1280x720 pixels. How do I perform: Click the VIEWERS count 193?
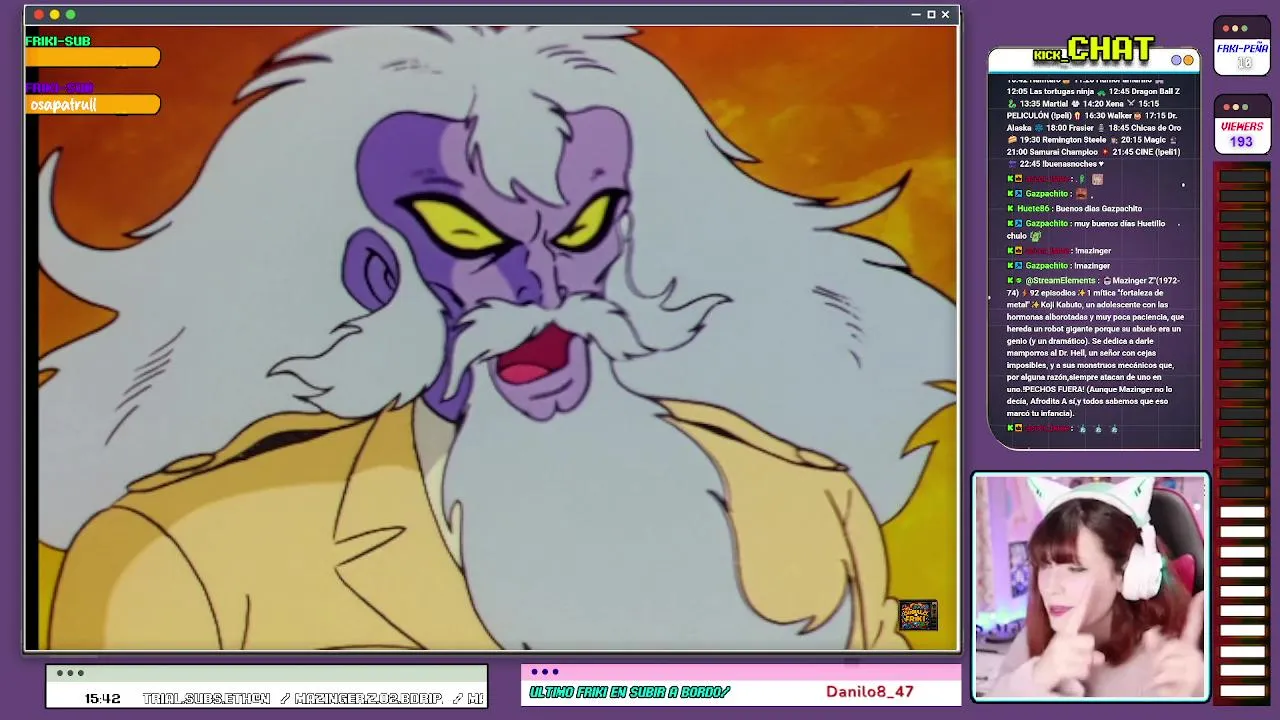click(x=1241, y=142)
